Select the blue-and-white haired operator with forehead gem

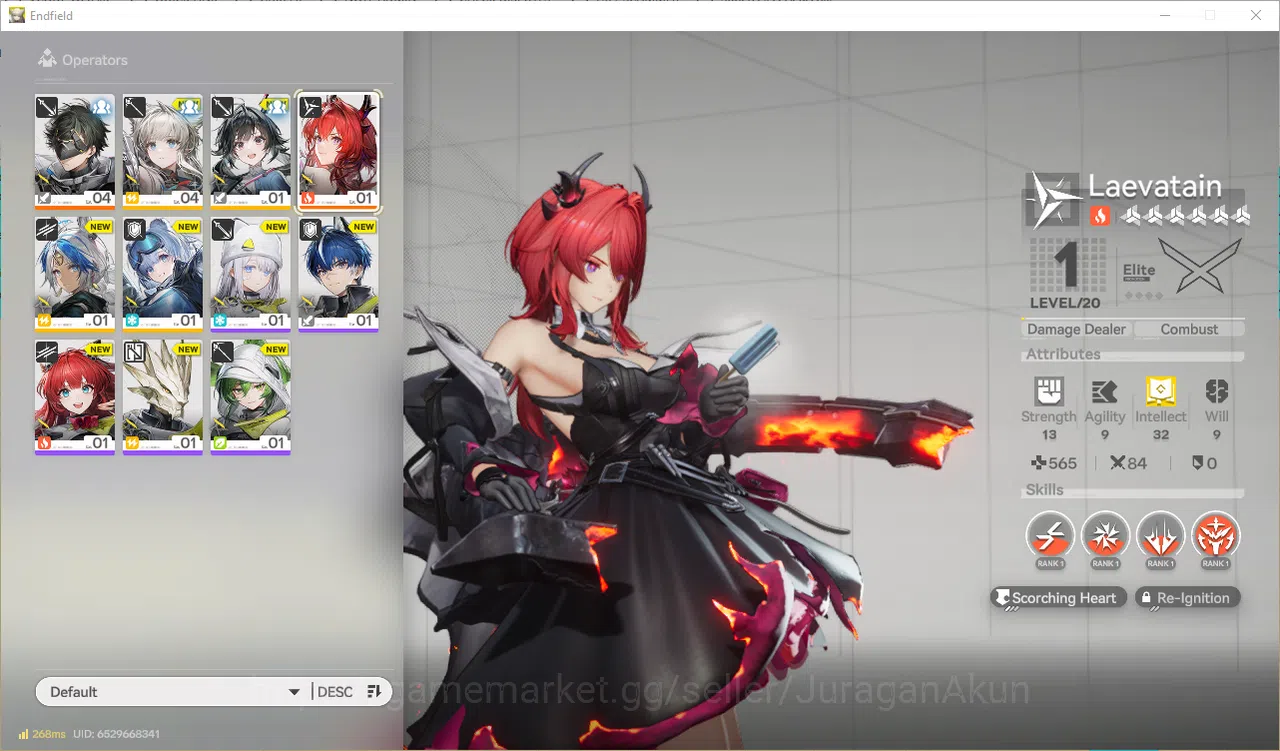click(x=74, y=275)
